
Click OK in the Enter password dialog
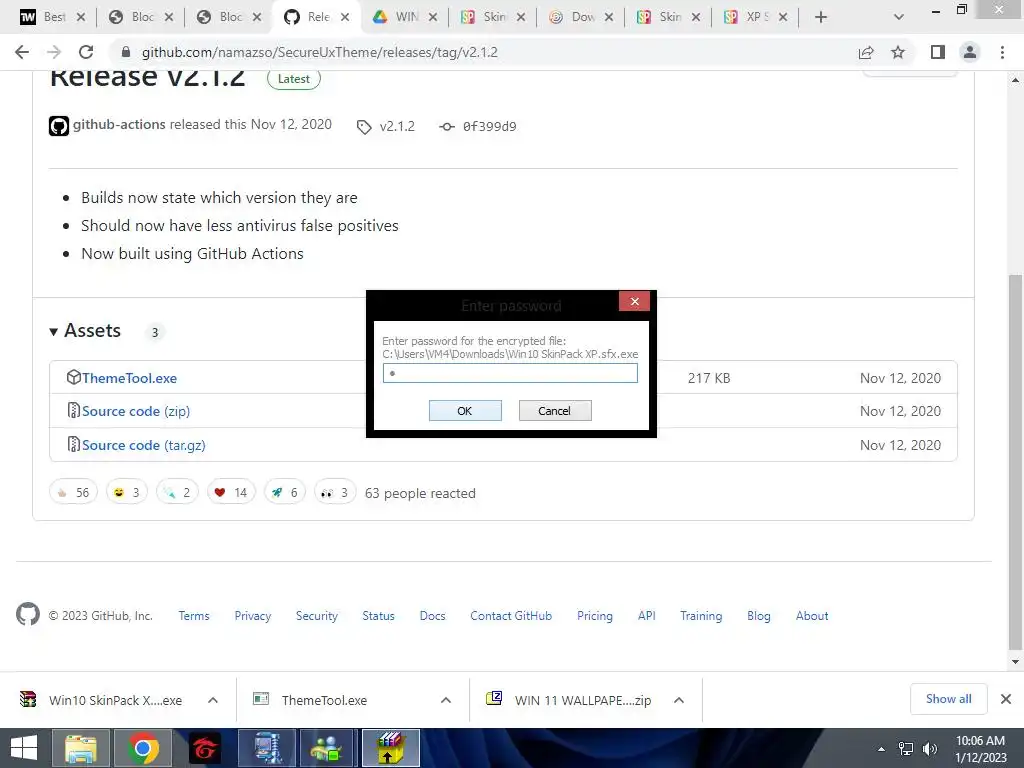pyautogui.click(x=465, y=411)
